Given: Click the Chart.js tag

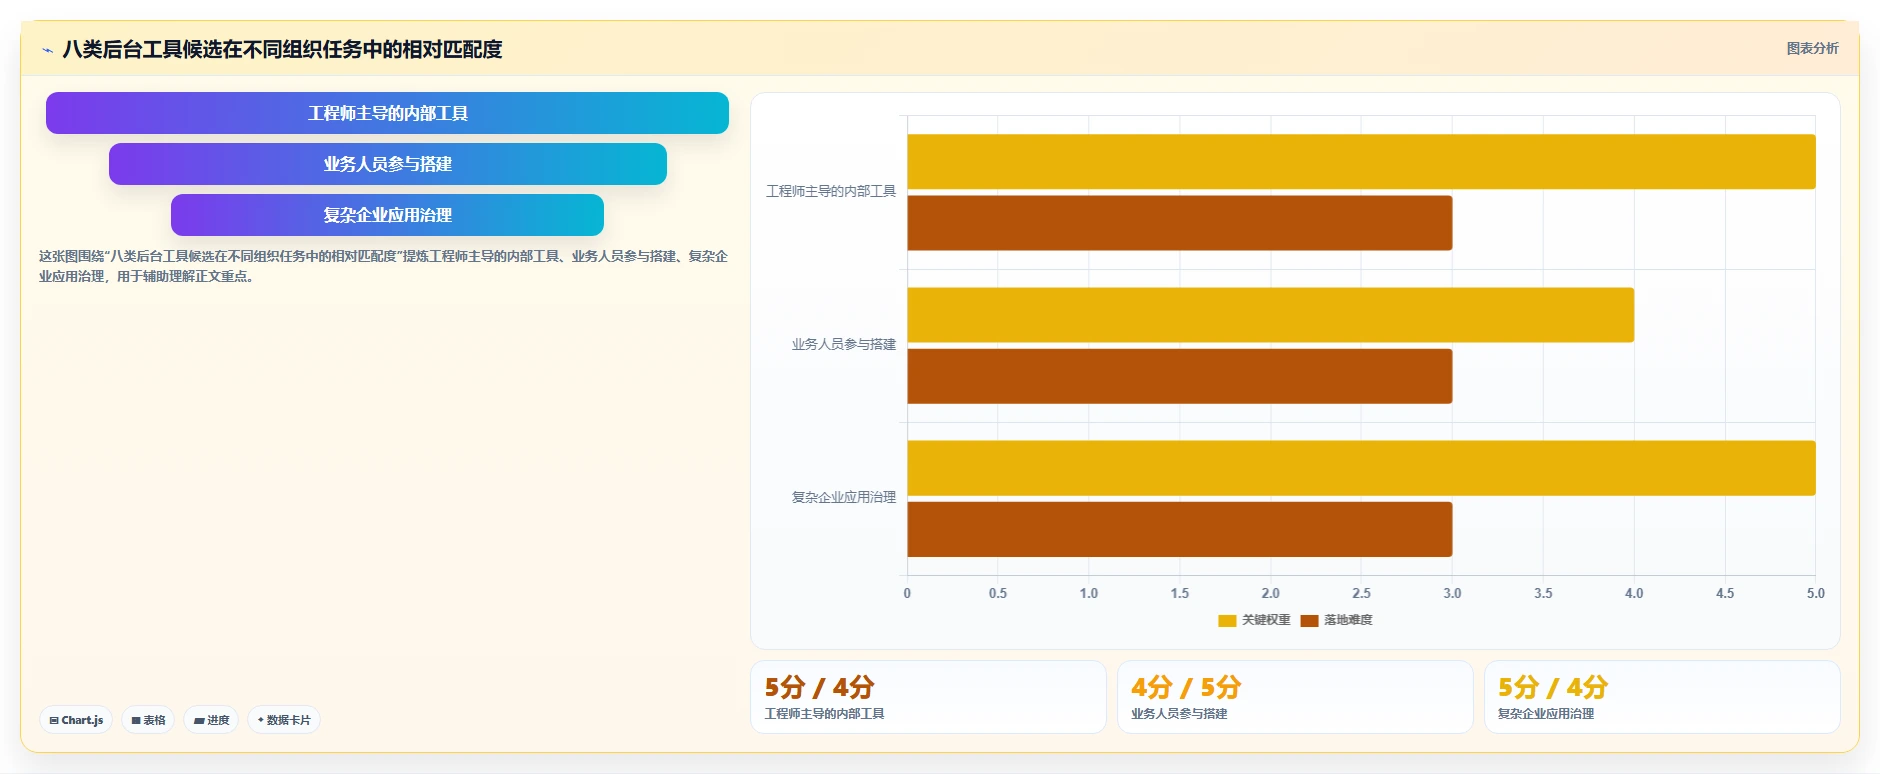Looking at the screenshot, I should point(76,720).
